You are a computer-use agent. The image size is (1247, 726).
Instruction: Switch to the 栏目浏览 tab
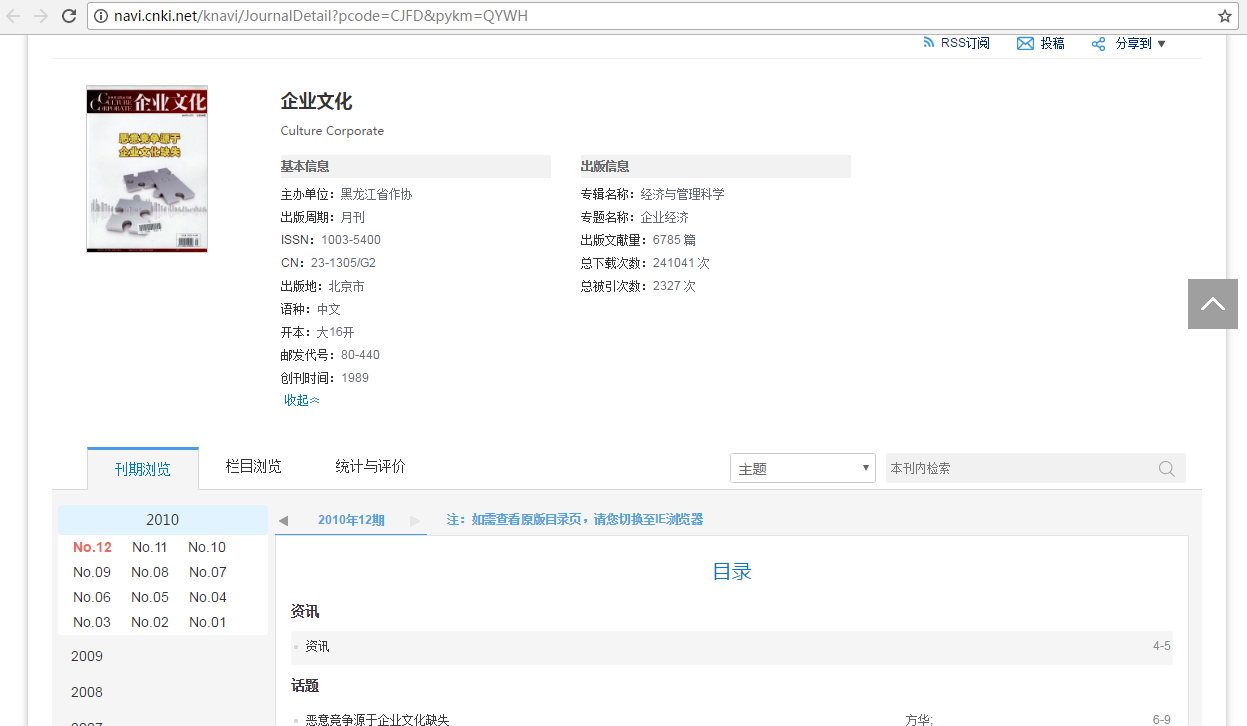click(x=253, y=466)
